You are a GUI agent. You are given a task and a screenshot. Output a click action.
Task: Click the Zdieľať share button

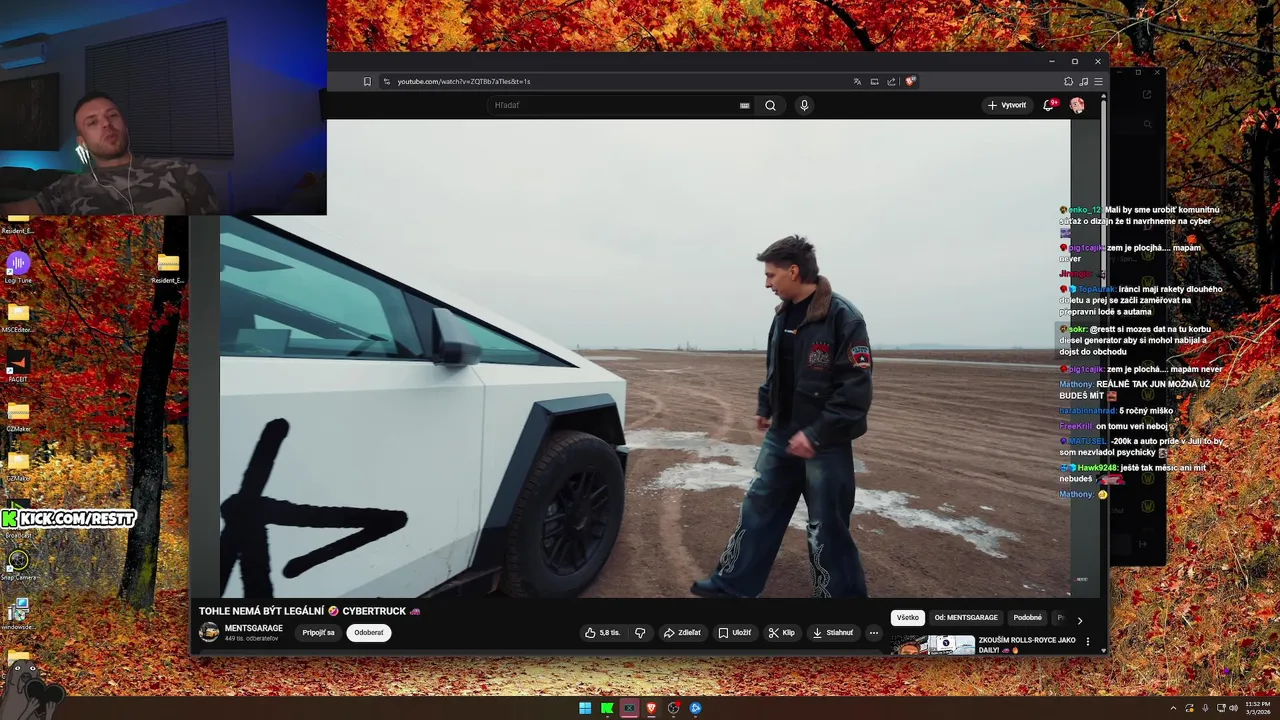point(682,632)
